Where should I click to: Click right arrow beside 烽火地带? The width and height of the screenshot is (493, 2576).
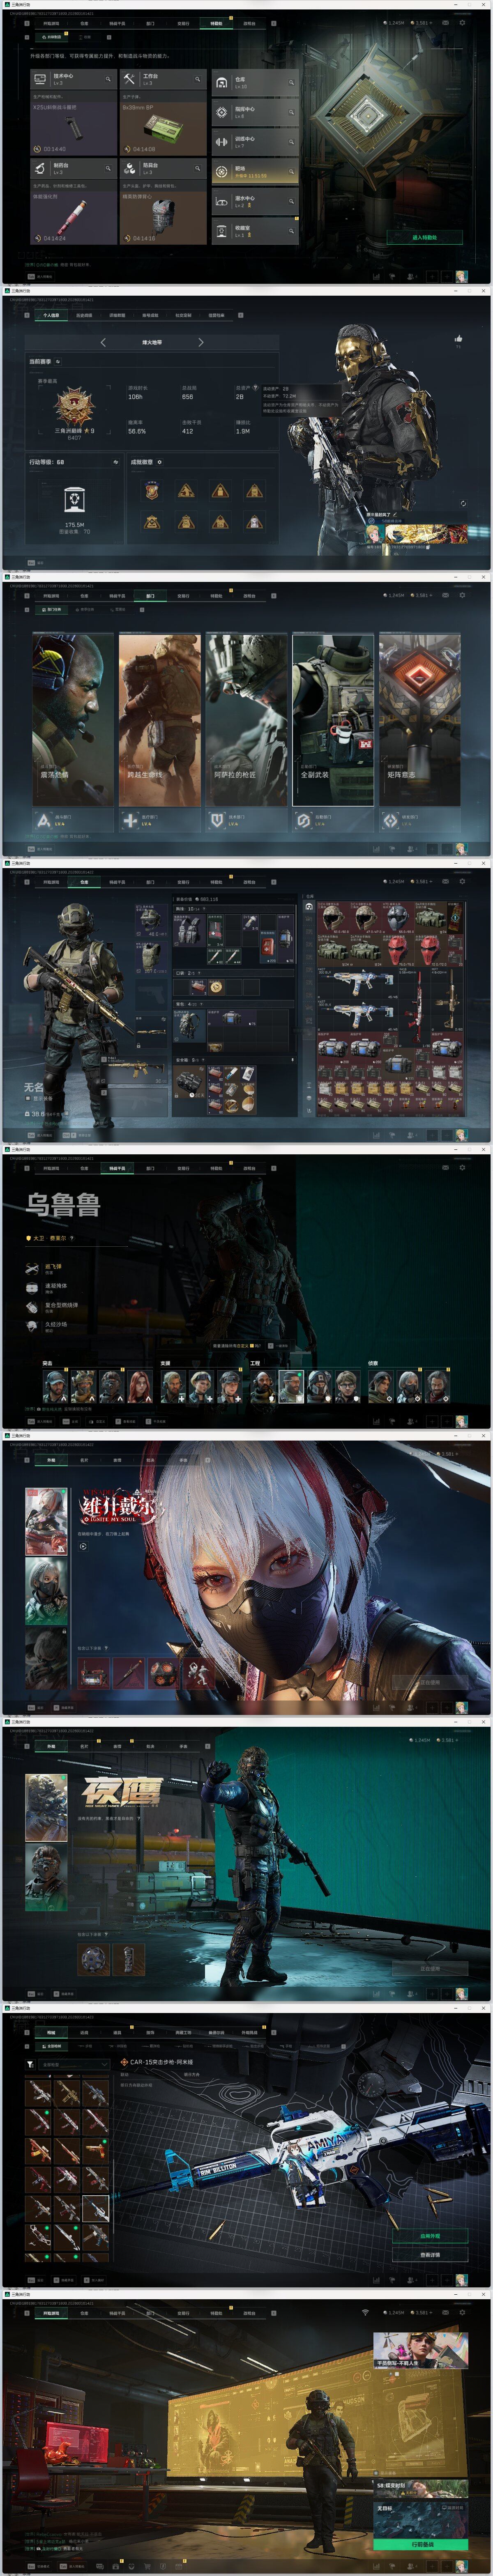[x=201, y=342]
